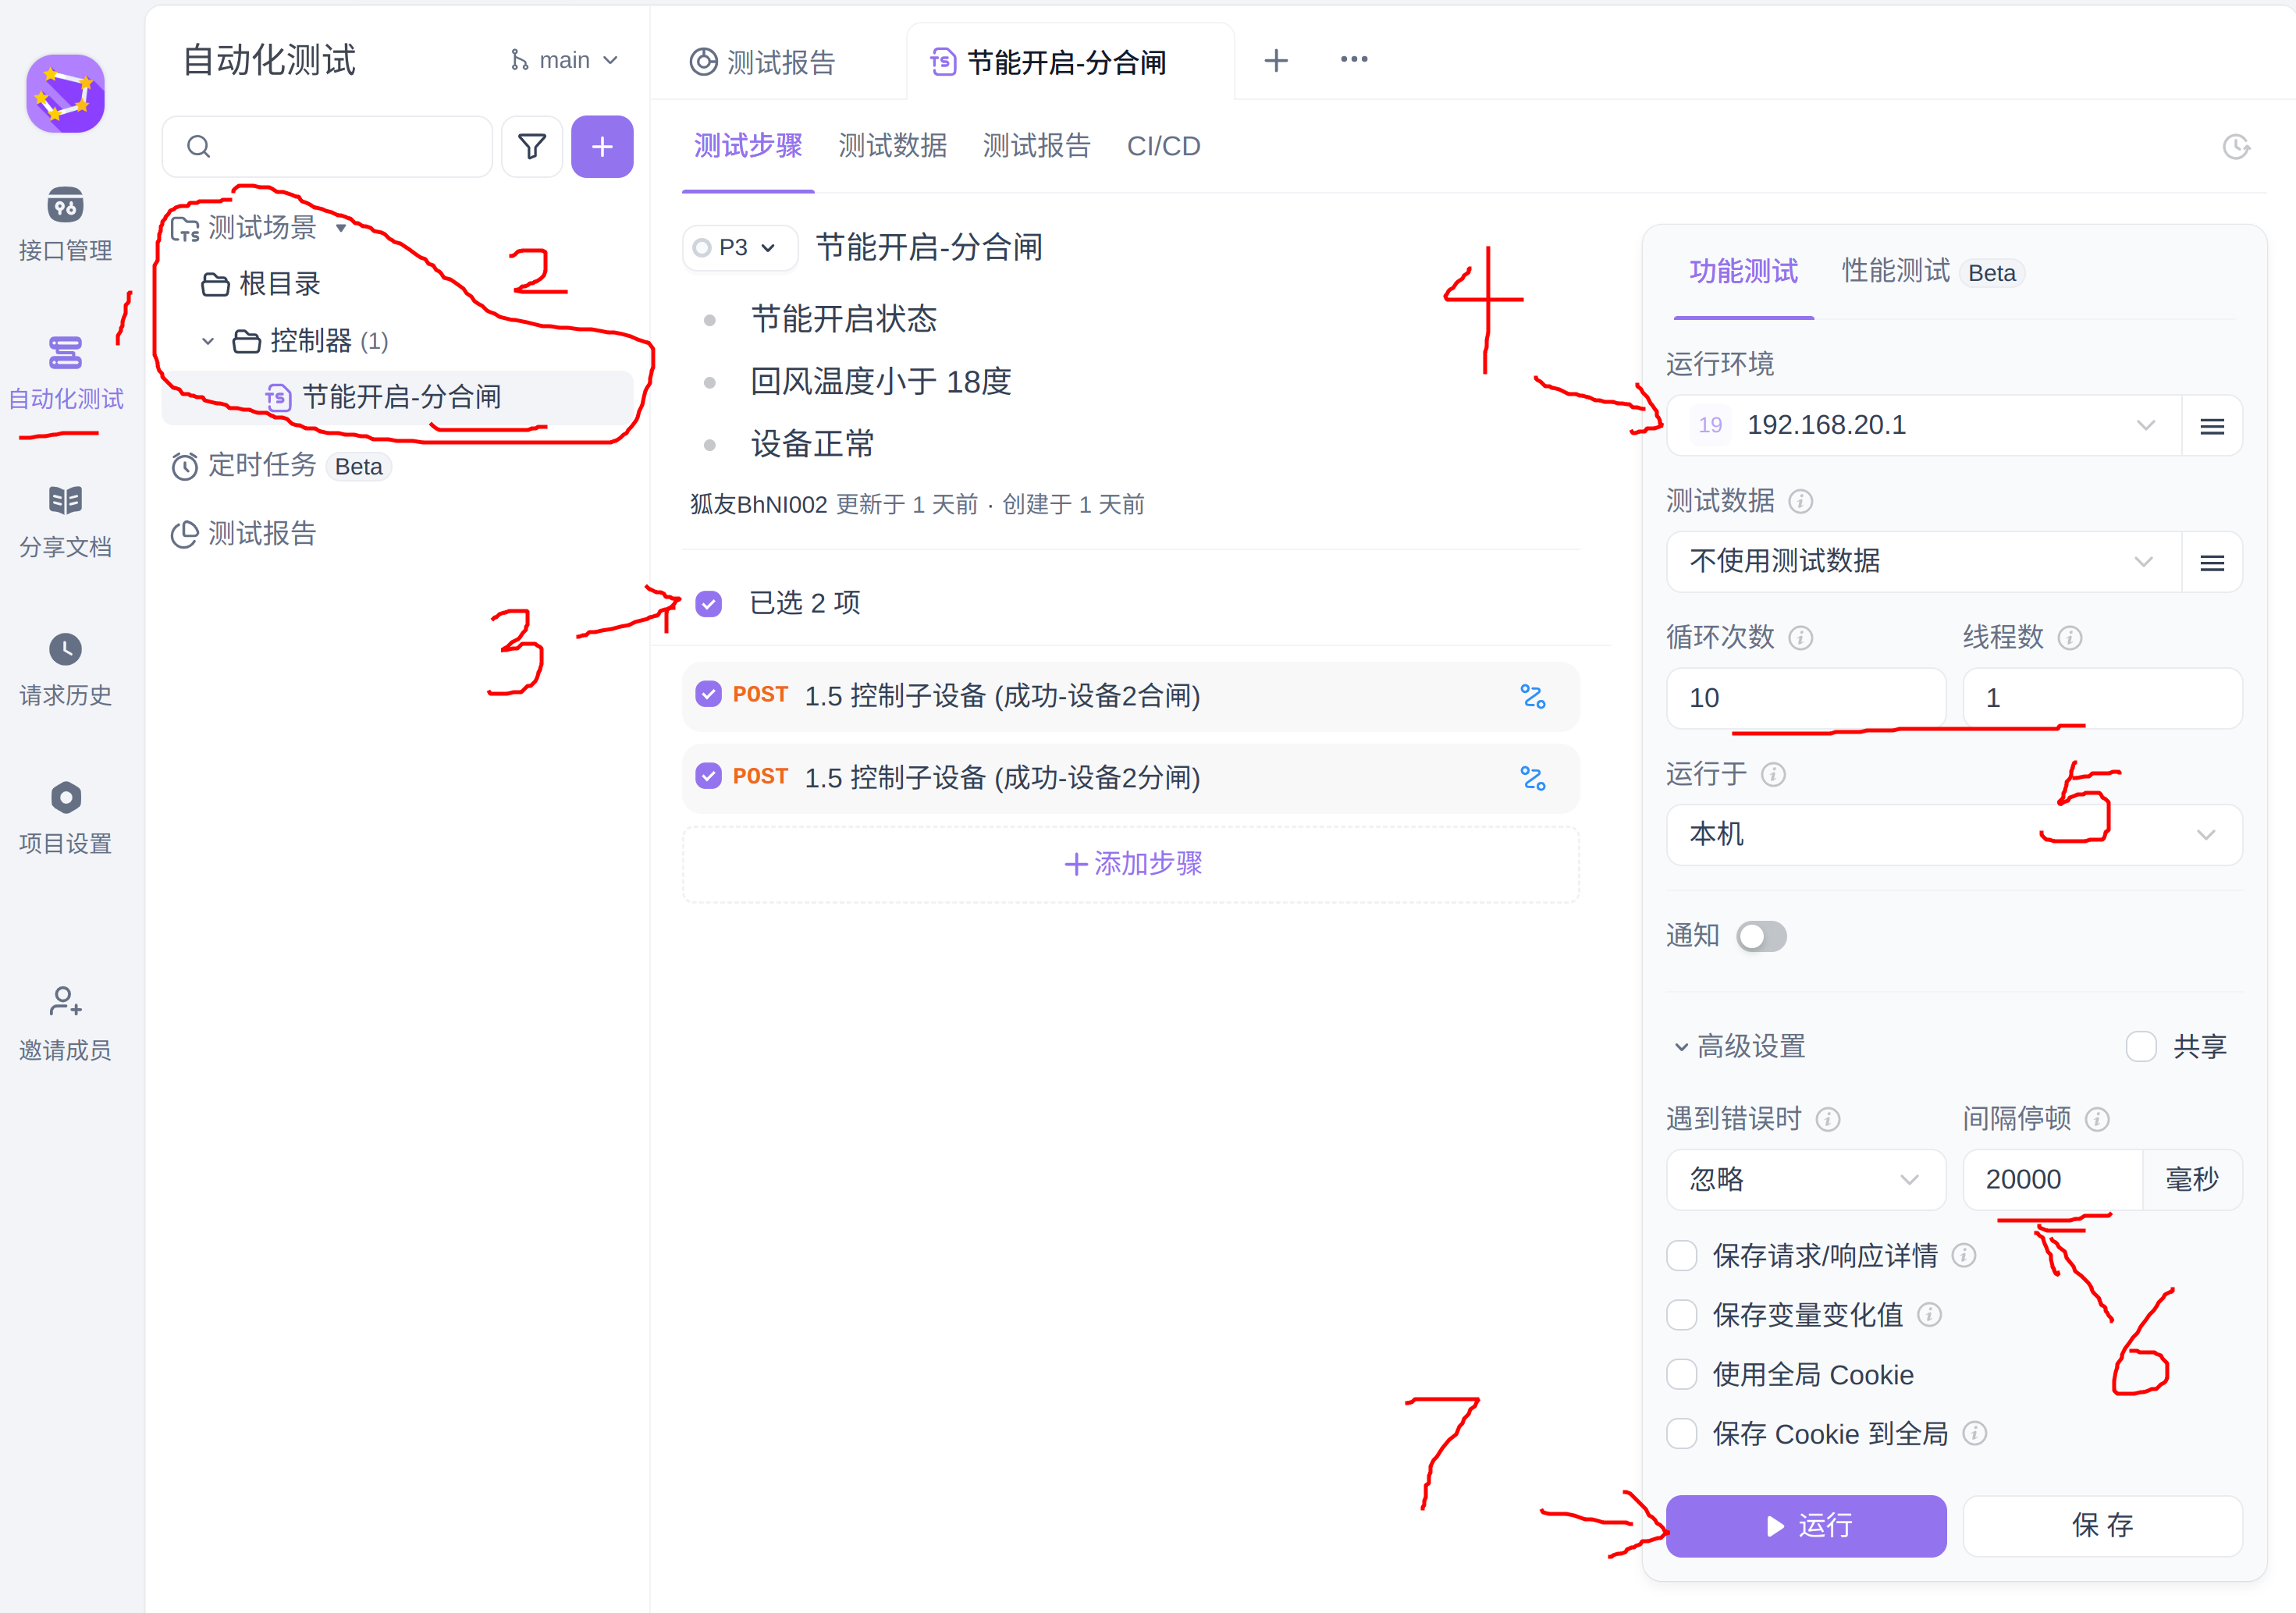Image resolution: width=2296 pixels, height=1613 pixels.
Task: Uncheck the 设备2合闸 POST step checkbox
Action: [x=708, y=694]
